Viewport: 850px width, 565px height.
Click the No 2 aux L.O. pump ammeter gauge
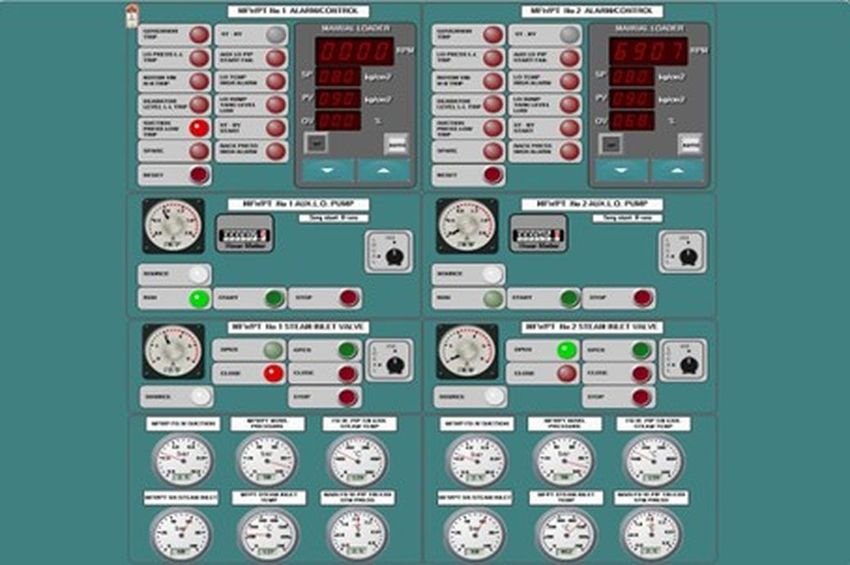point(467,226)
